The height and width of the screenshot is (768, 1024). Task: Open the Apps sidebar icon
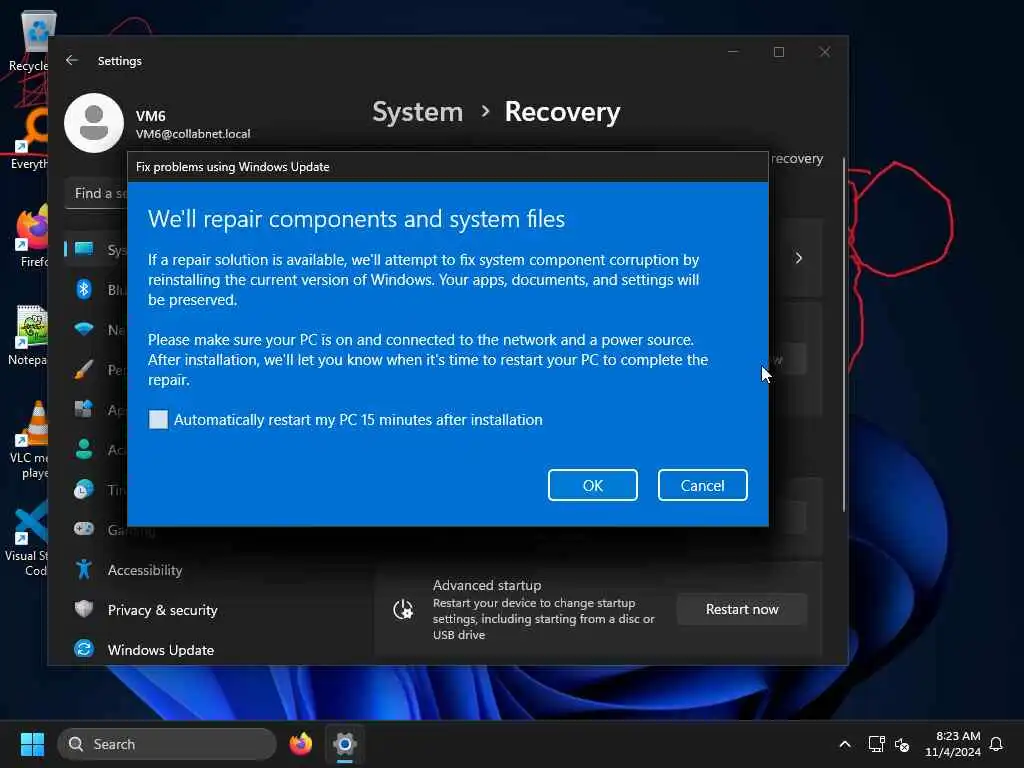[x=84, y=409]
